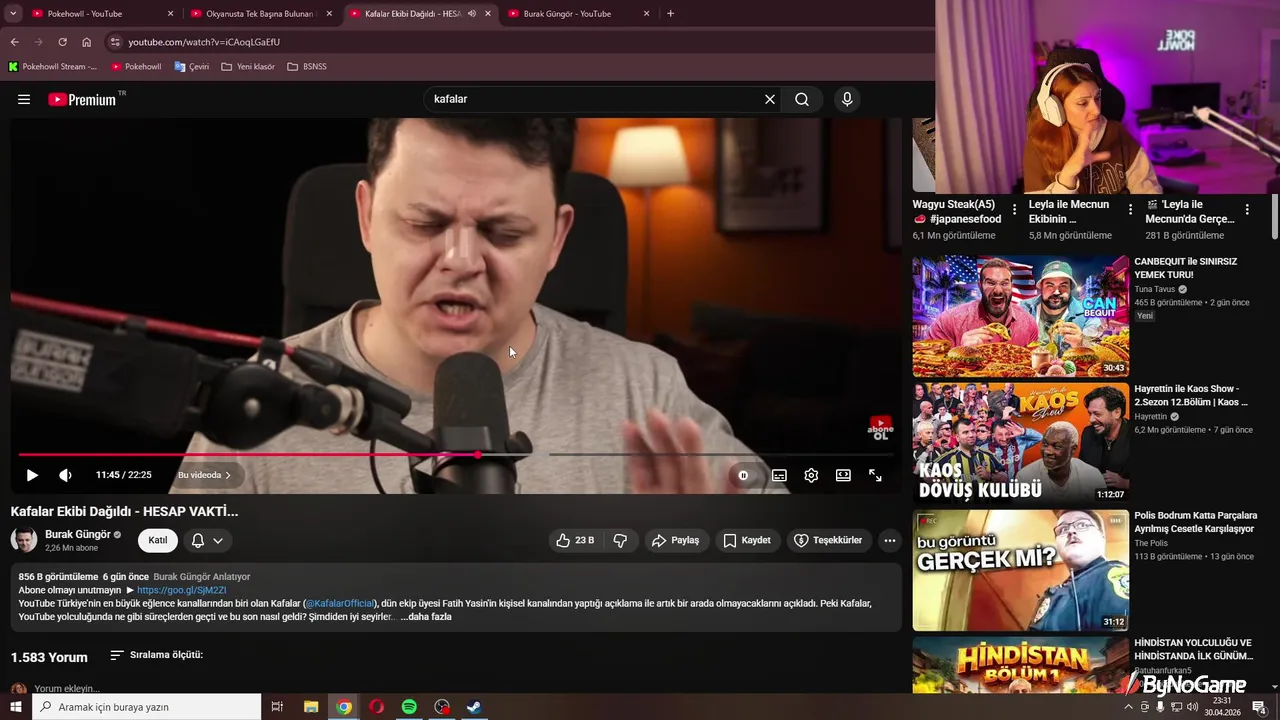Start voice search with microphone

pyautogui.click(x=847, y=99)
